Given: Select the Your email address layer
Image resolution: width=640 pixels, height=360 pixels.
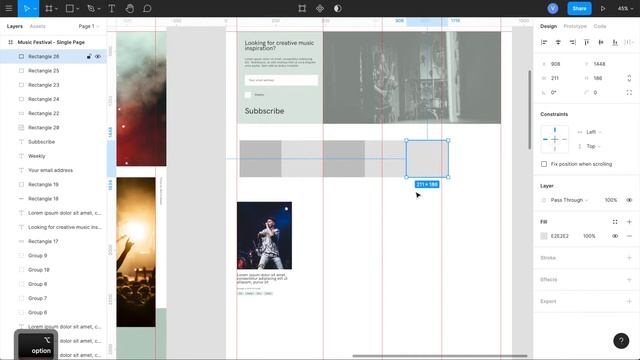Looking at the screenshot, I should pyautogui.click(x=50, y=170).
